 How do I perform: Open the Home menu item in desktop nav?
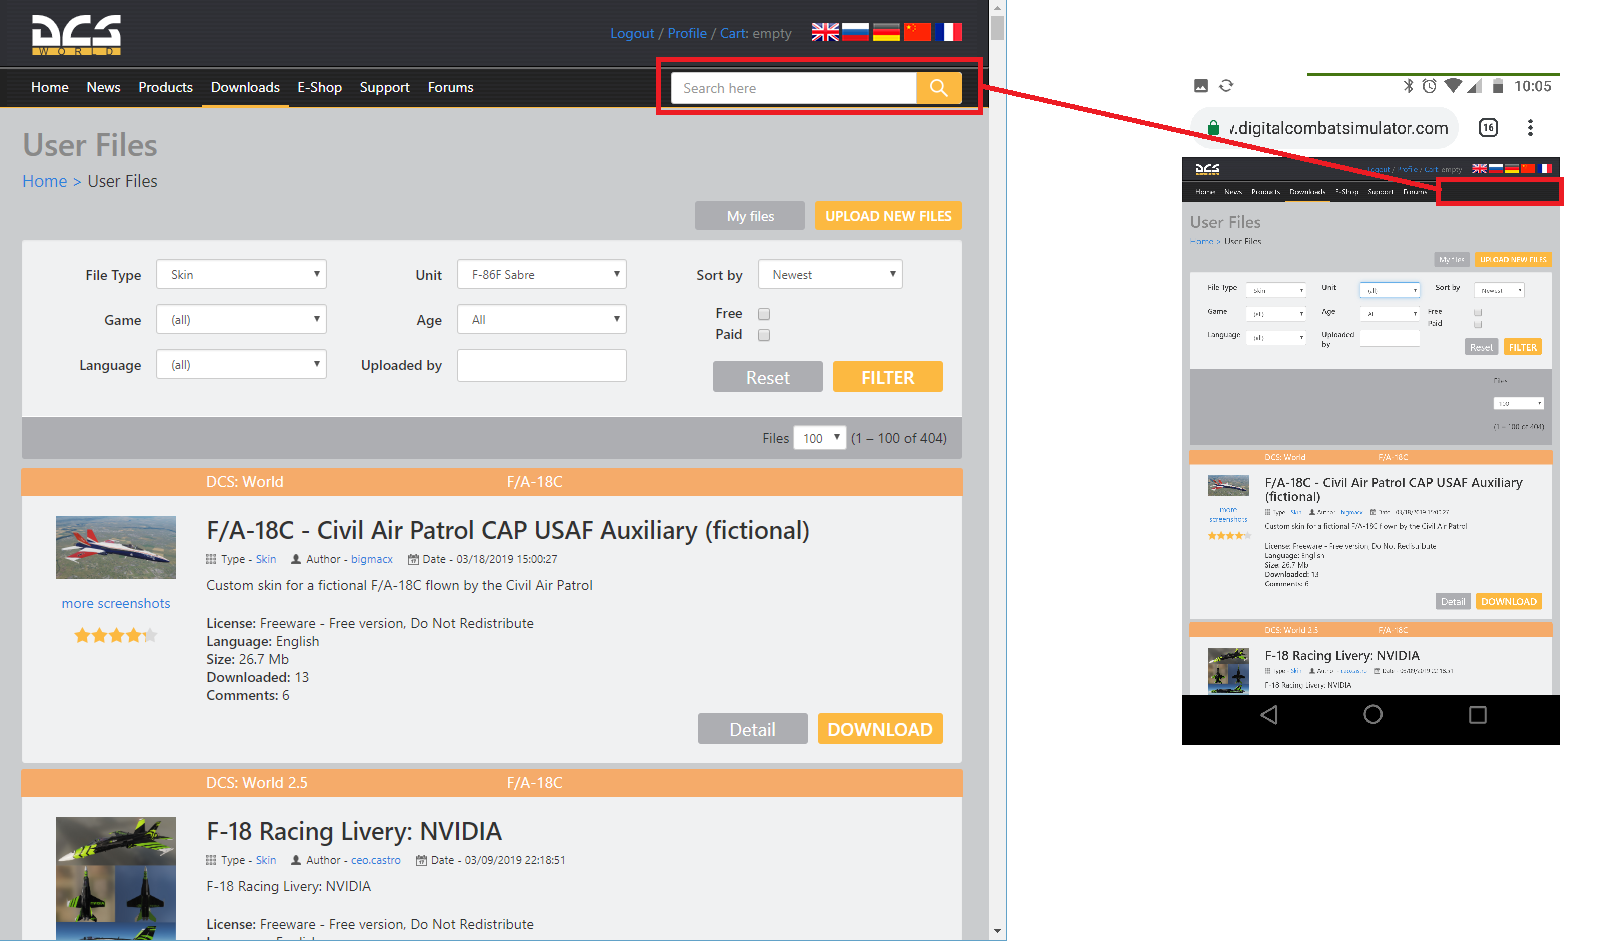(50, 87)
